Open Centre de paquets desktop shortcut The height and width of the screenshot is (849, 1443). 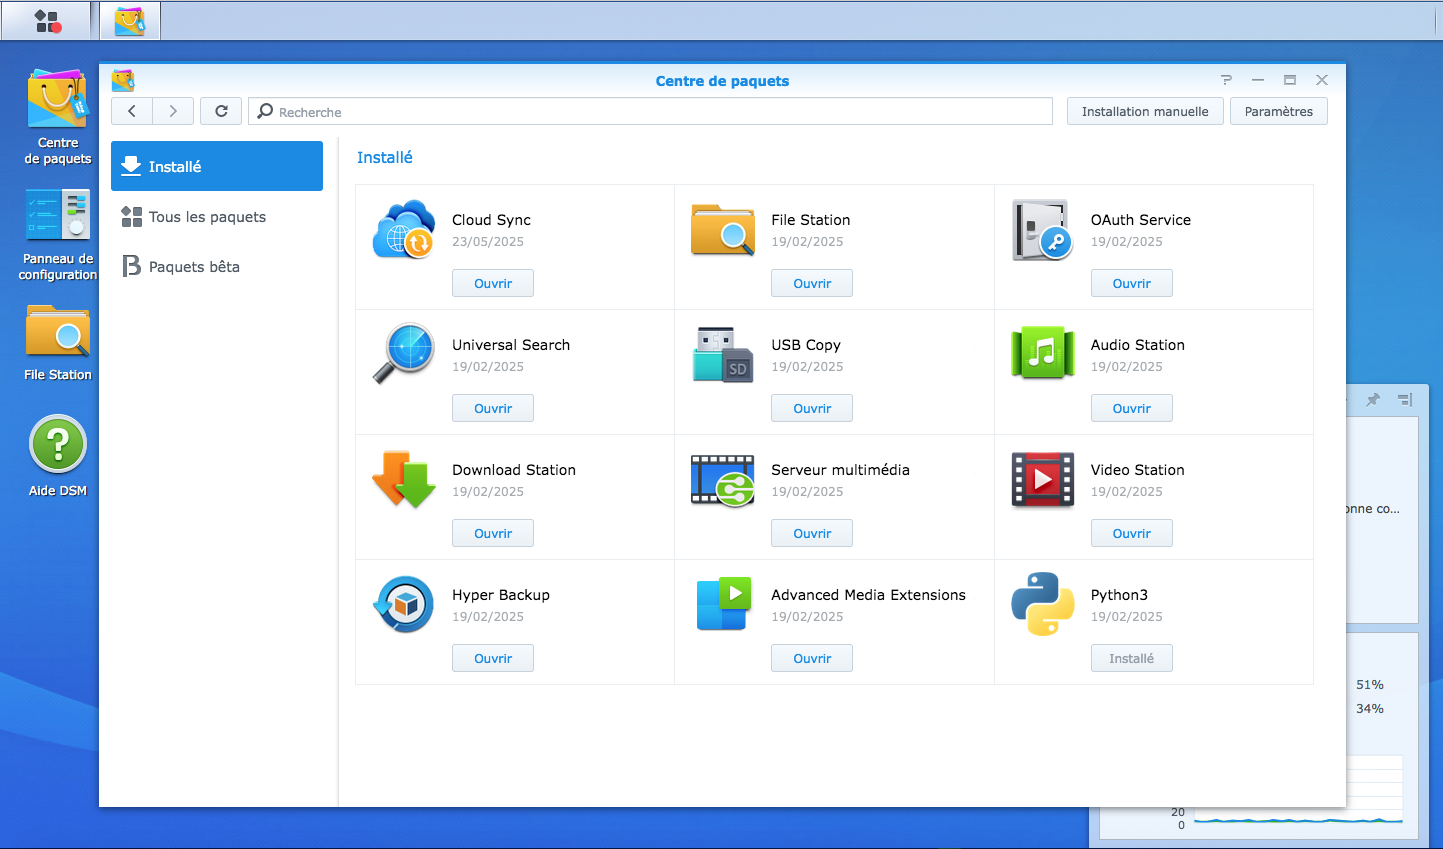58,117
